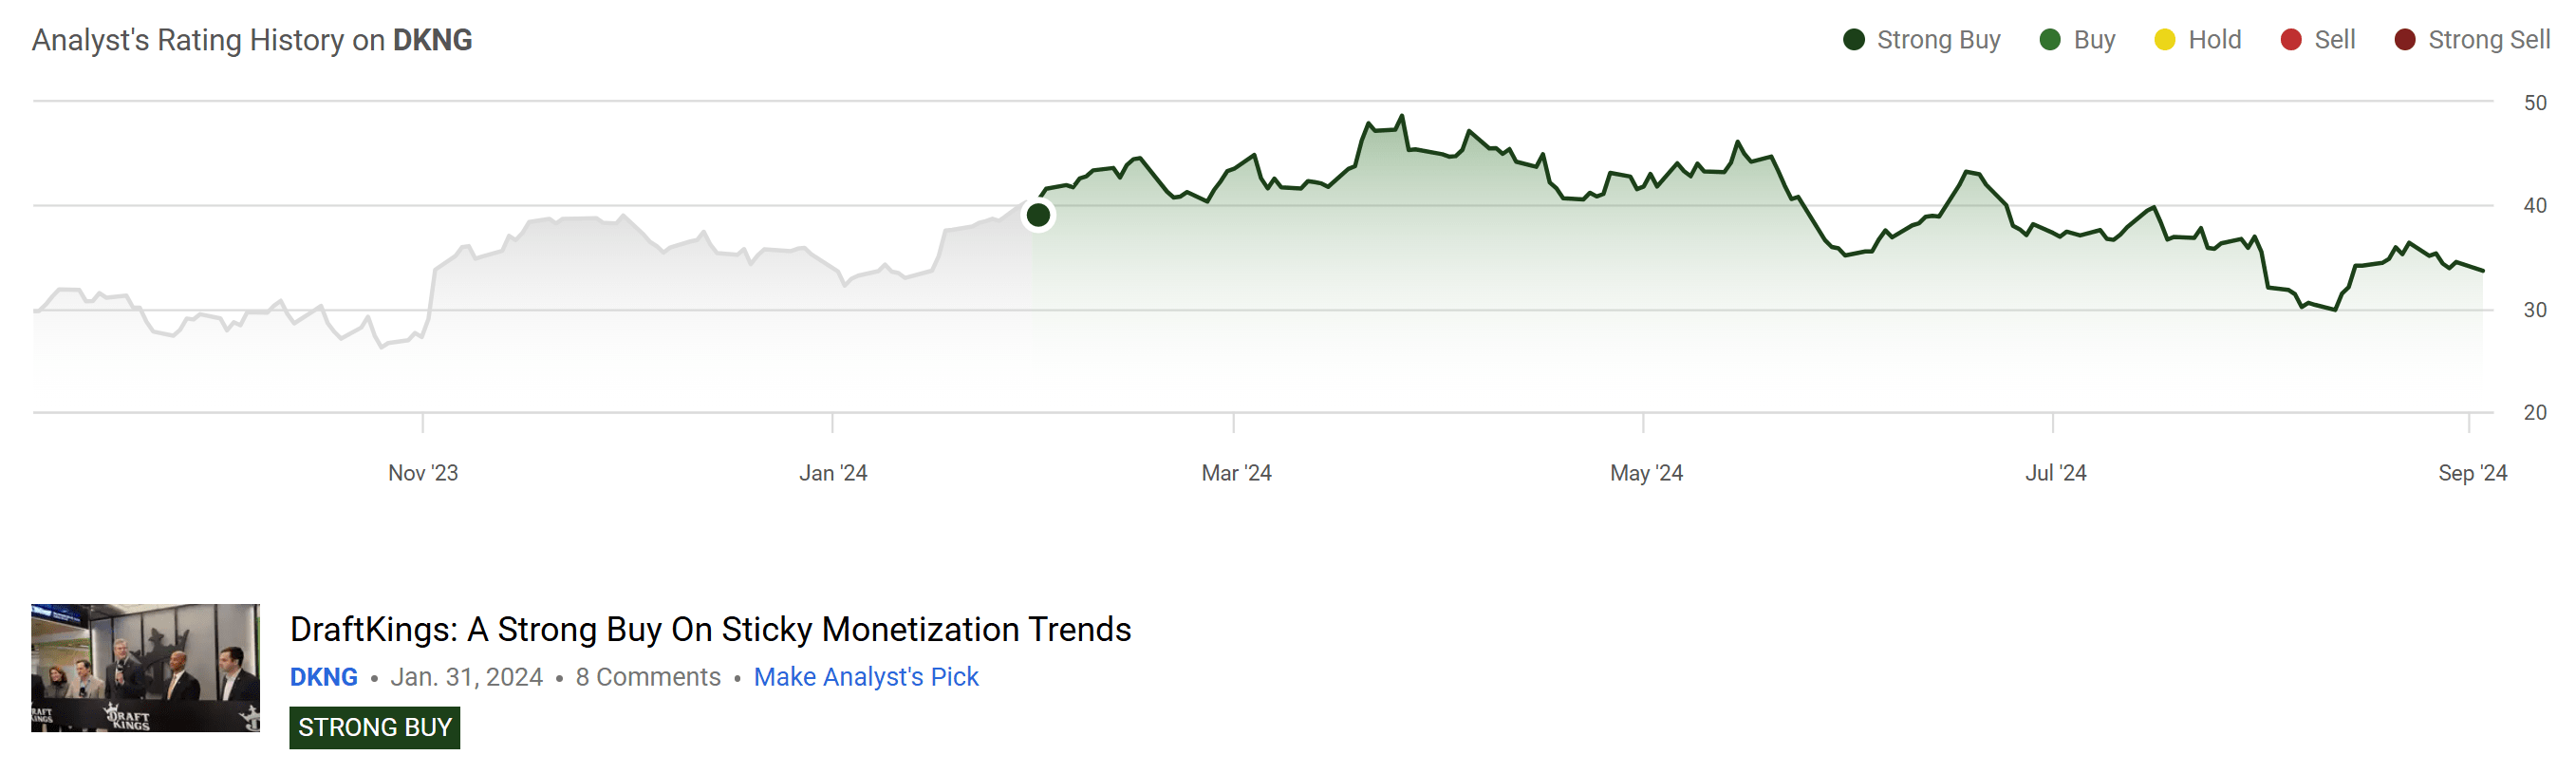Click the STRONG BUY rating badge
2576x774 pixels.
tap(374, 727)
